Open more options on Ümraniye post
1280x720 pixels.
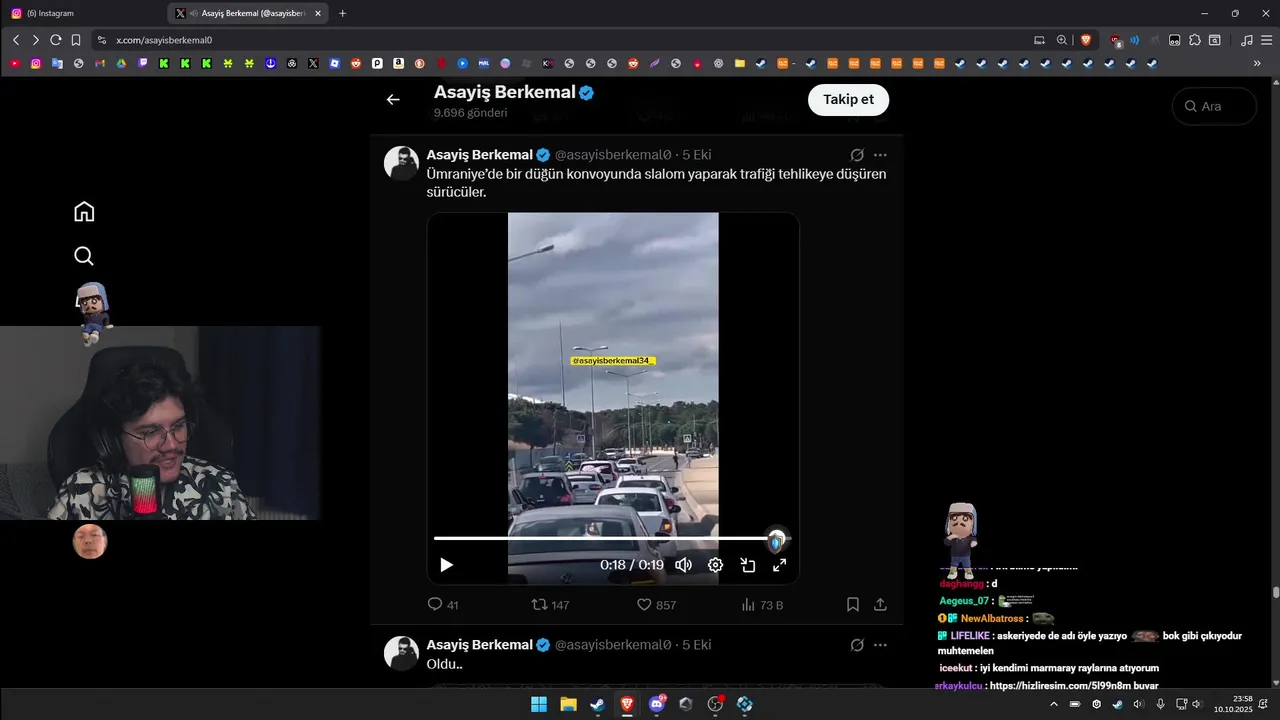(x=880, y=155)
